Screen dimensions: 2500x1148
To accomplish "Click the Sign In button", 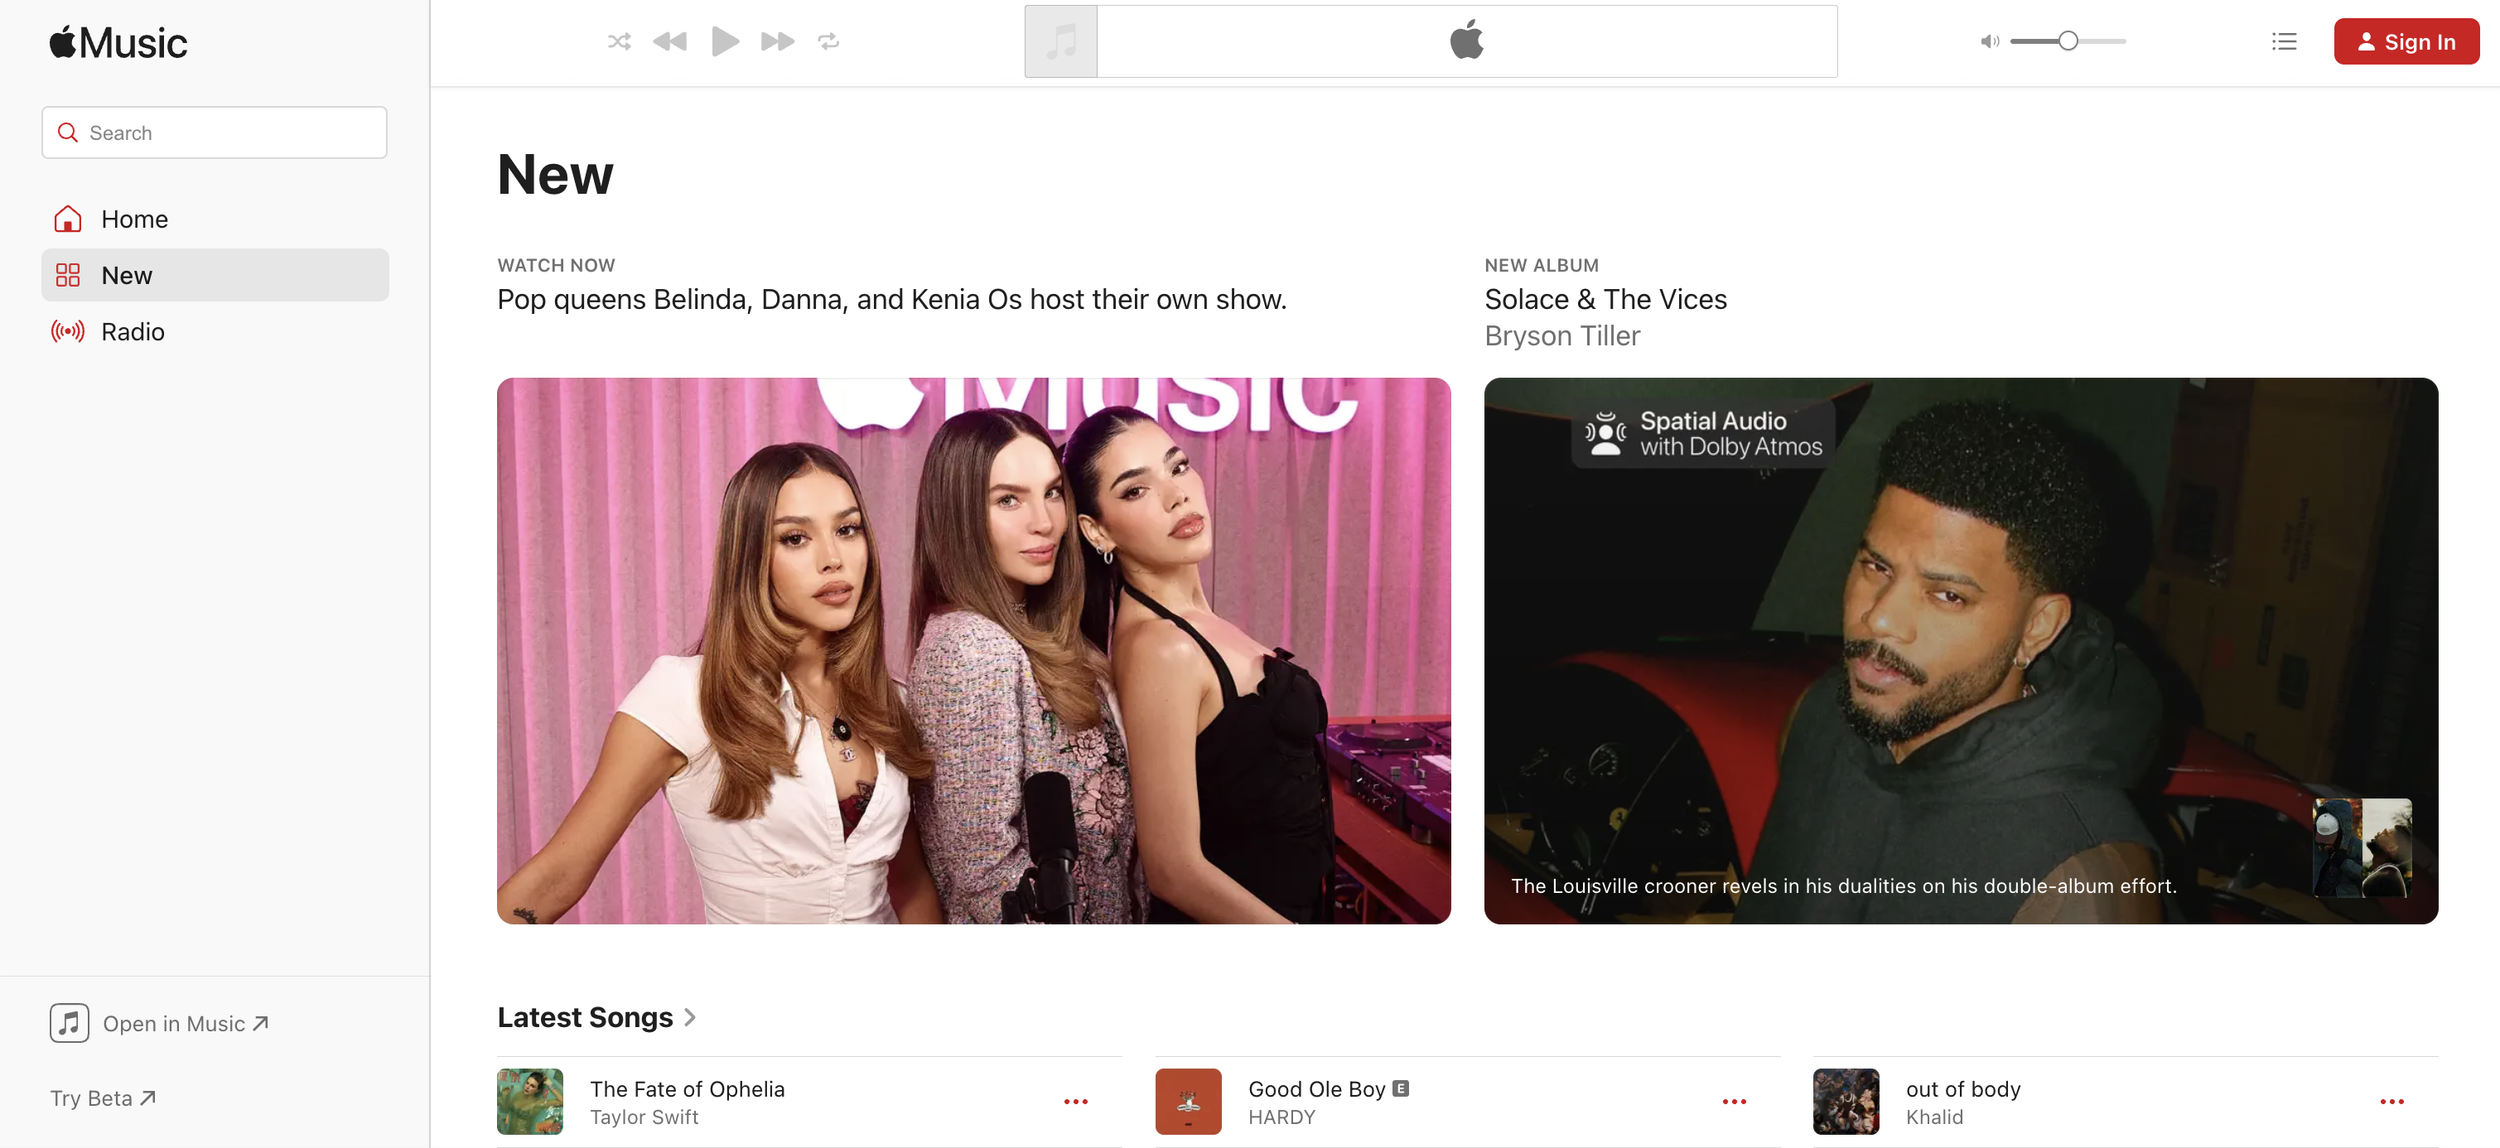I will [2405, 42].
